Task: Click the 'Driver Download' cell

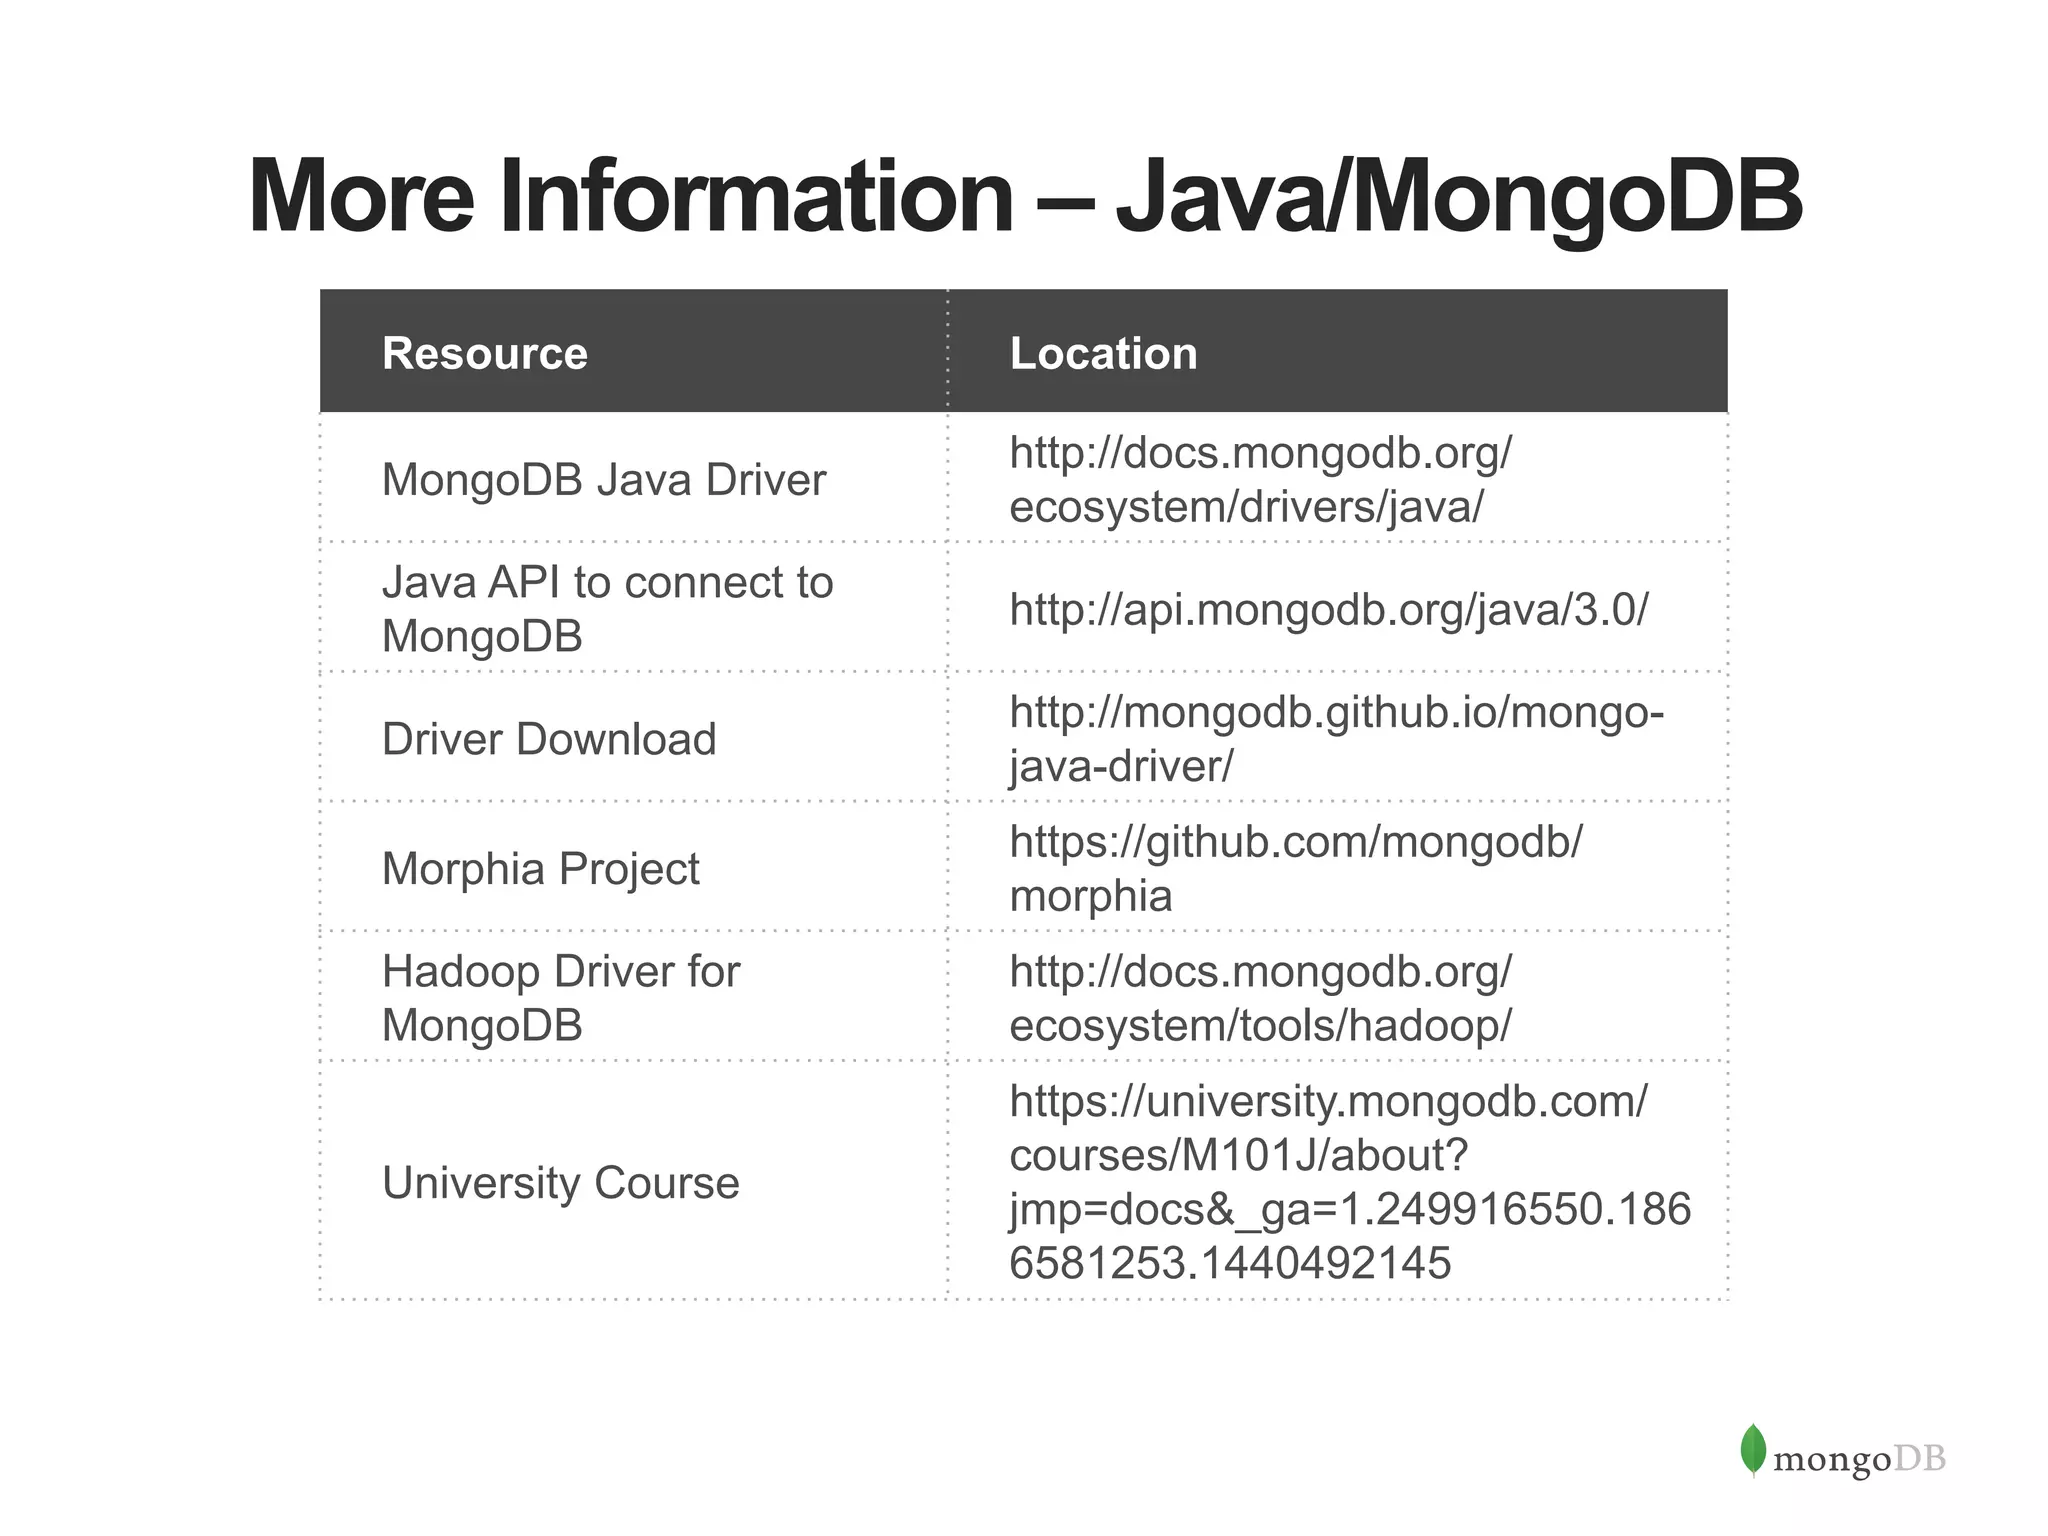Action: tap(634, 738)
